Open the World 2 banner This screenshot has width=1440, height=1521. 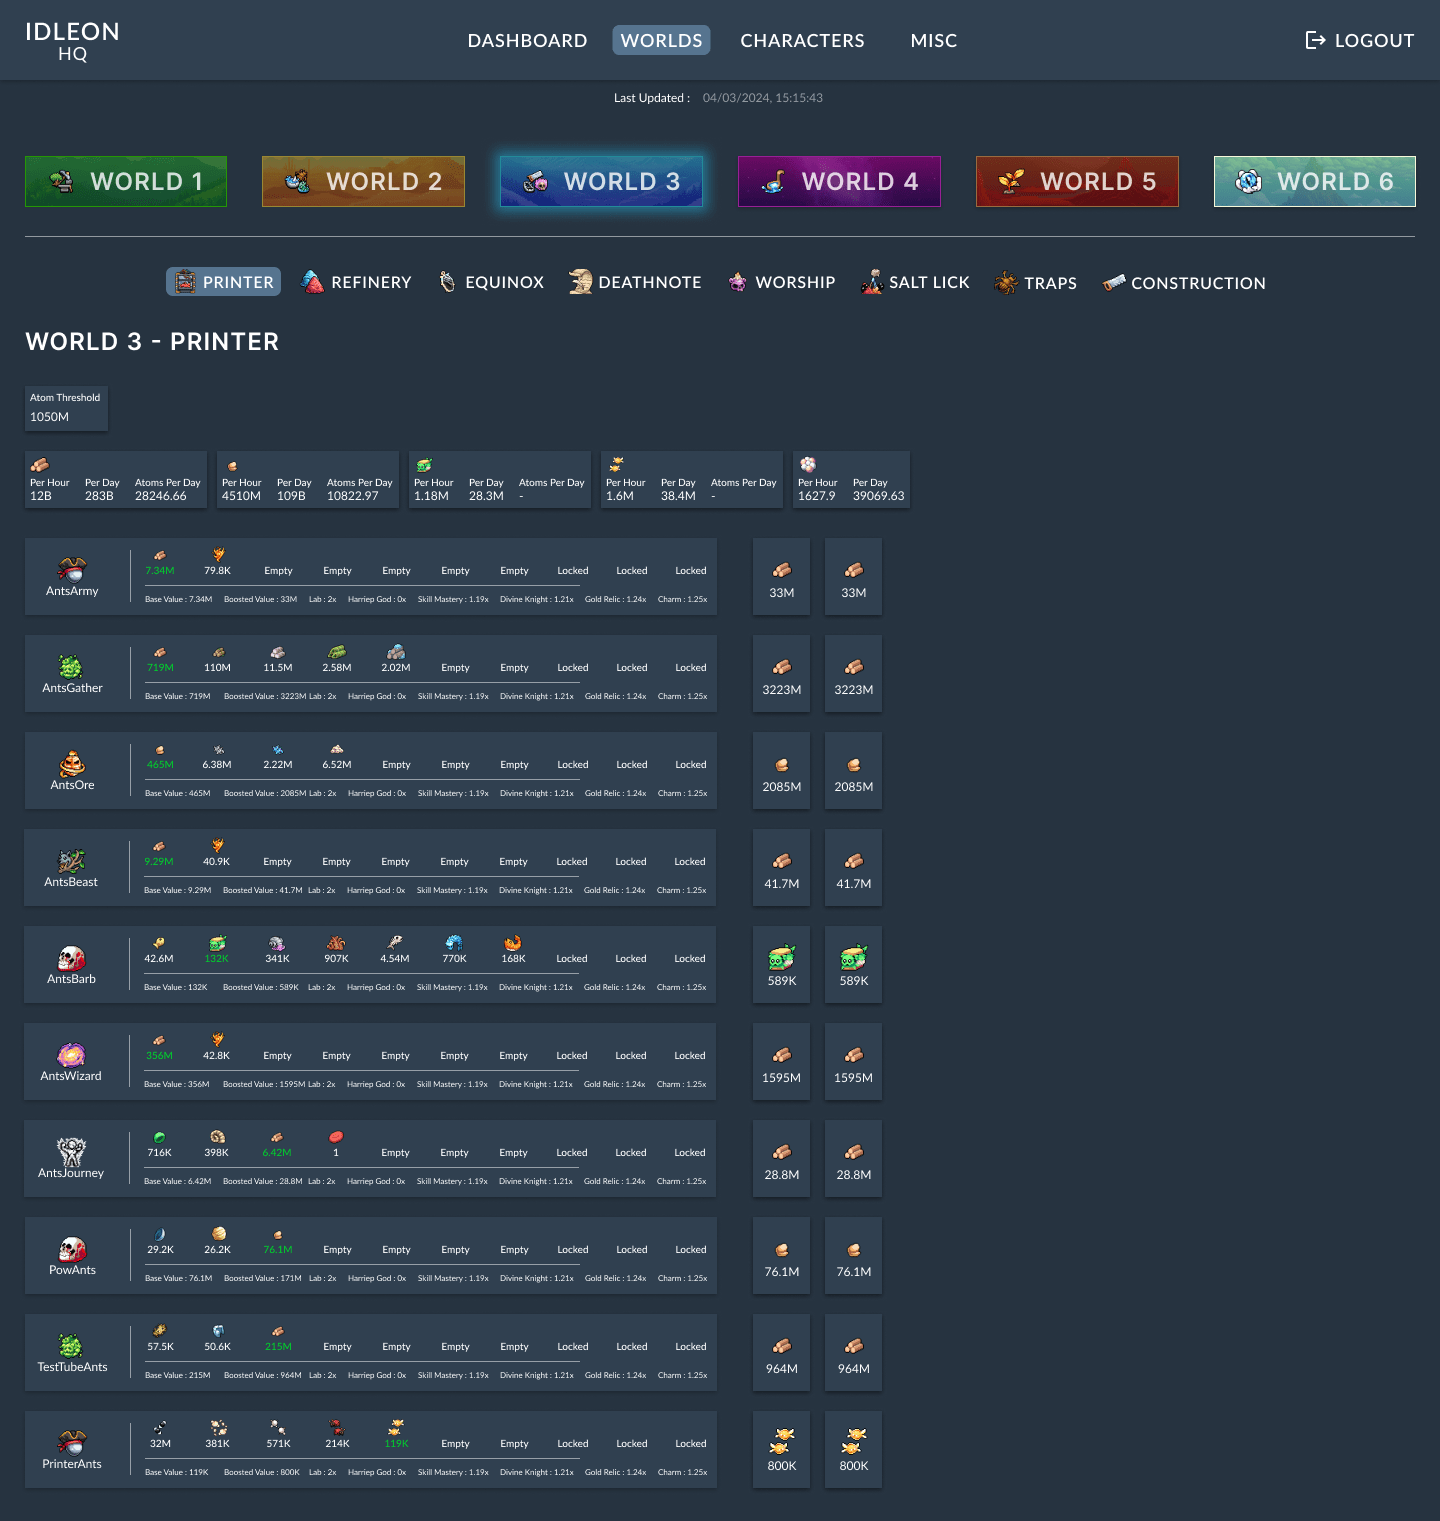(363, 181)
